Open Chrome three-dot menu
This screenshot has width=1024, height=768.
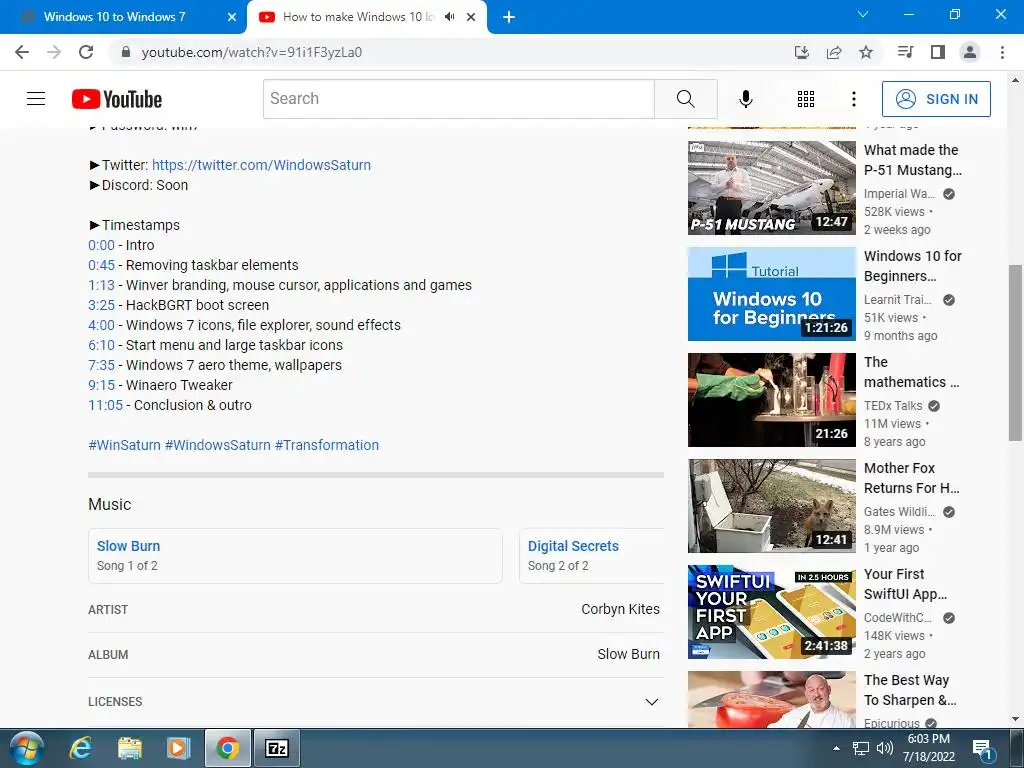[x=1002, y=52]
